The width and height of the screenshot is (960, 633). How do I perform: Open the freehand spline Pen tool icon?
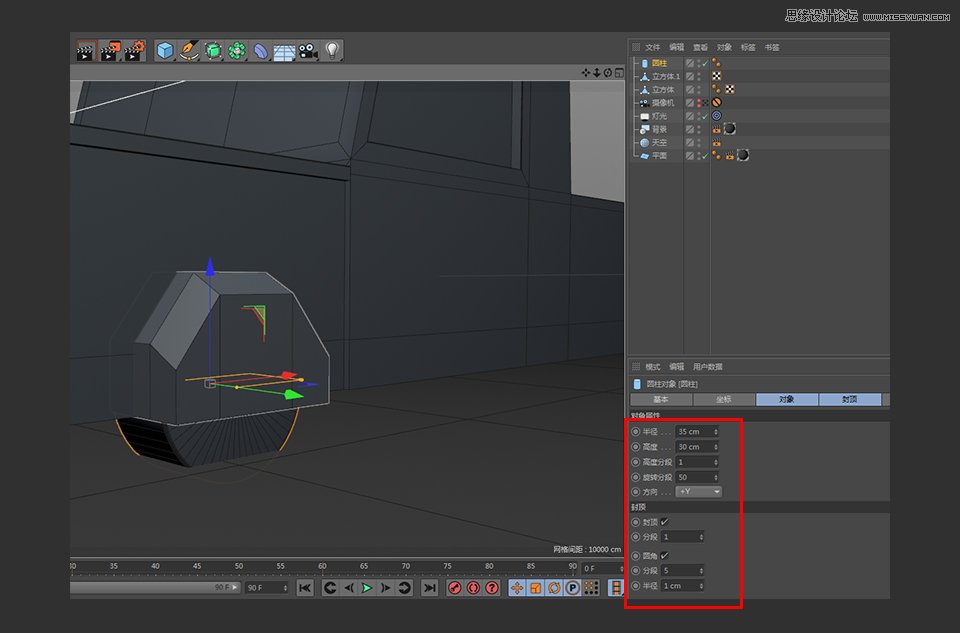(188, 50)
